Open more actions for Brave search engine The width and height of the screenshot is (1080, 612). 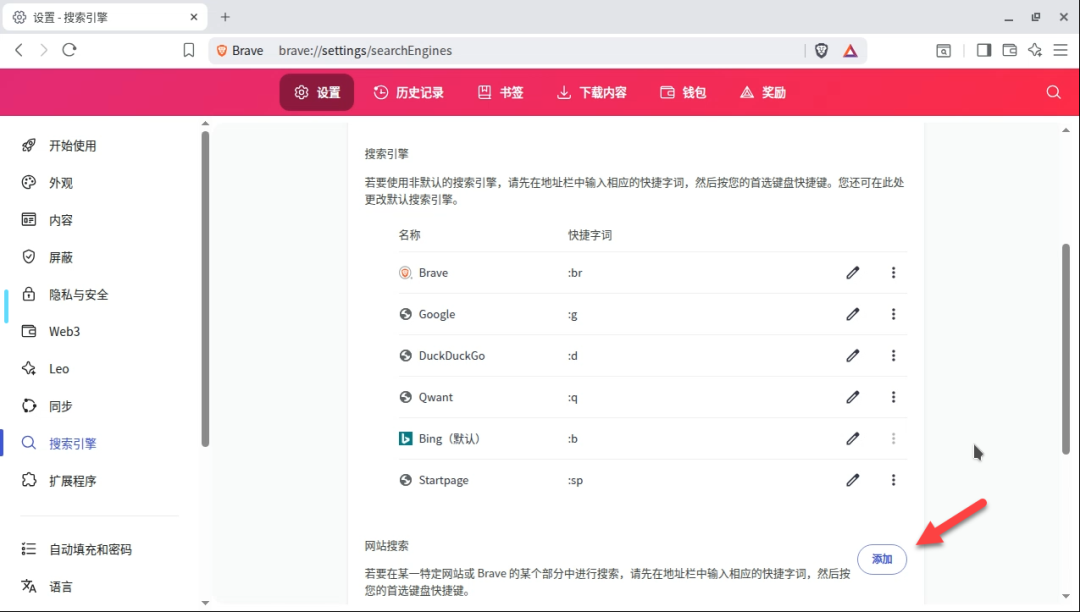tap(893, 273)
